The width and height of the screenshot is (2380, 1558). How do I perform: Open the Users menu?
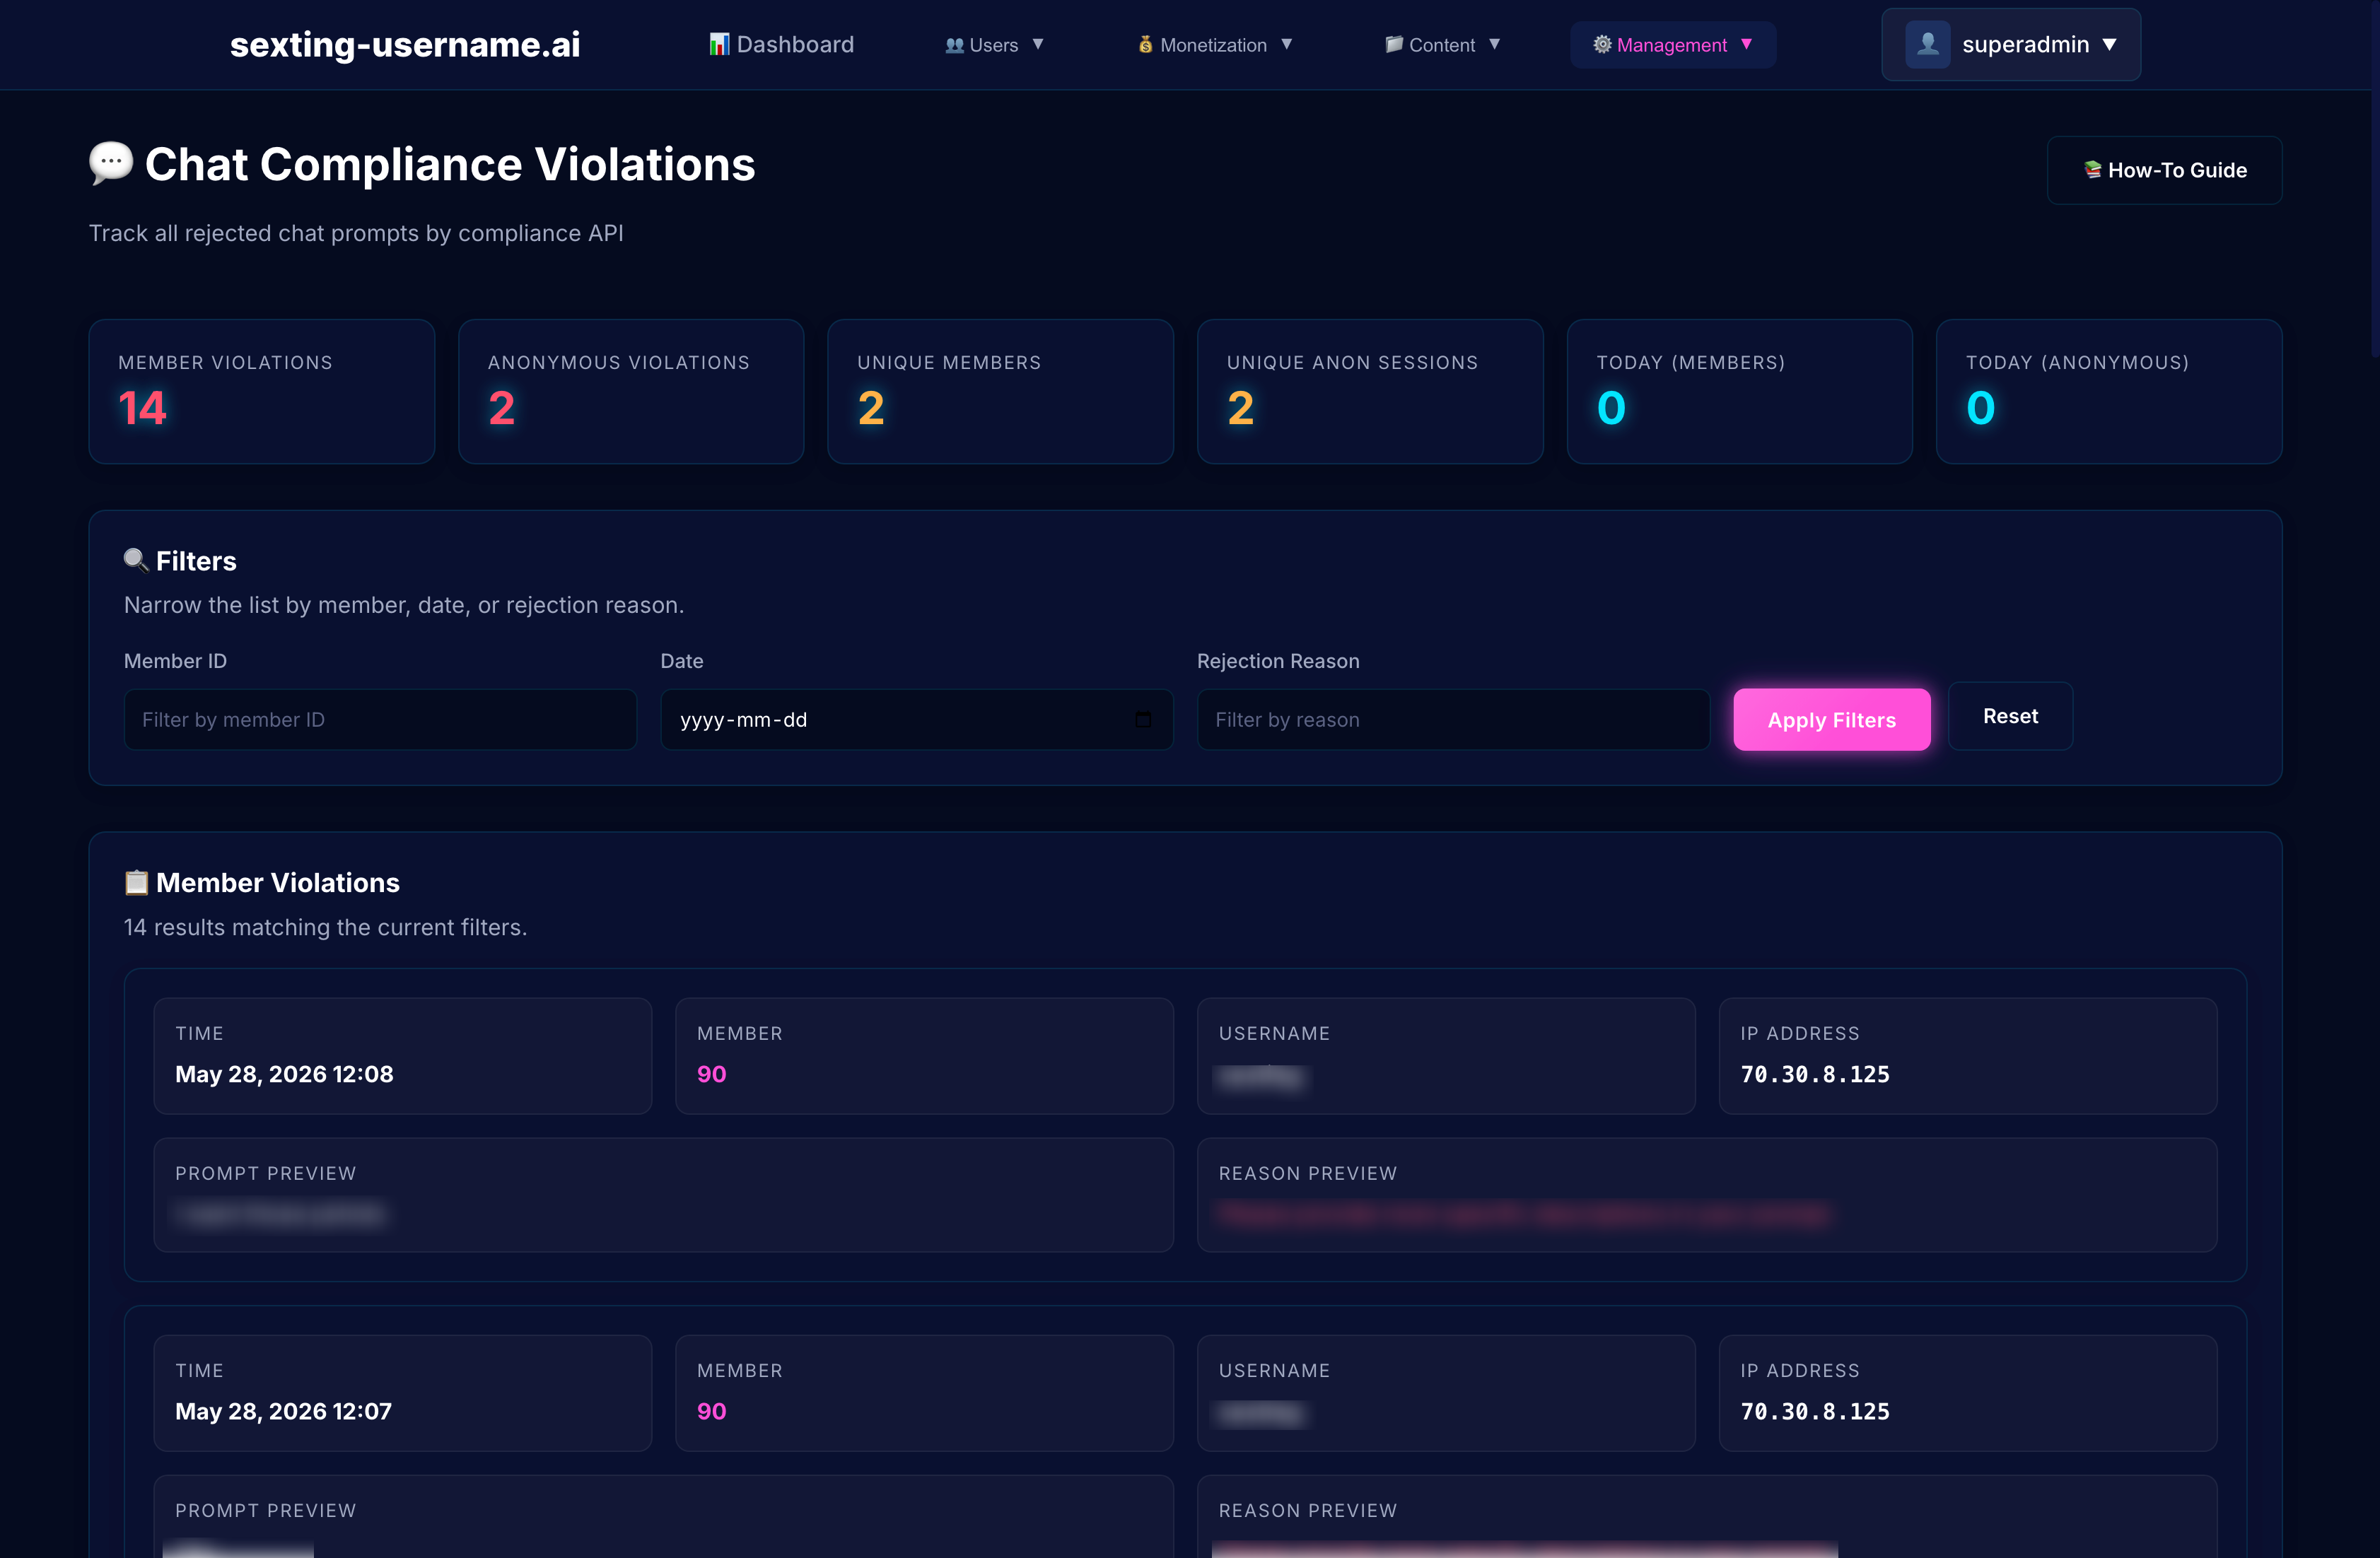(x=995, y=45)
